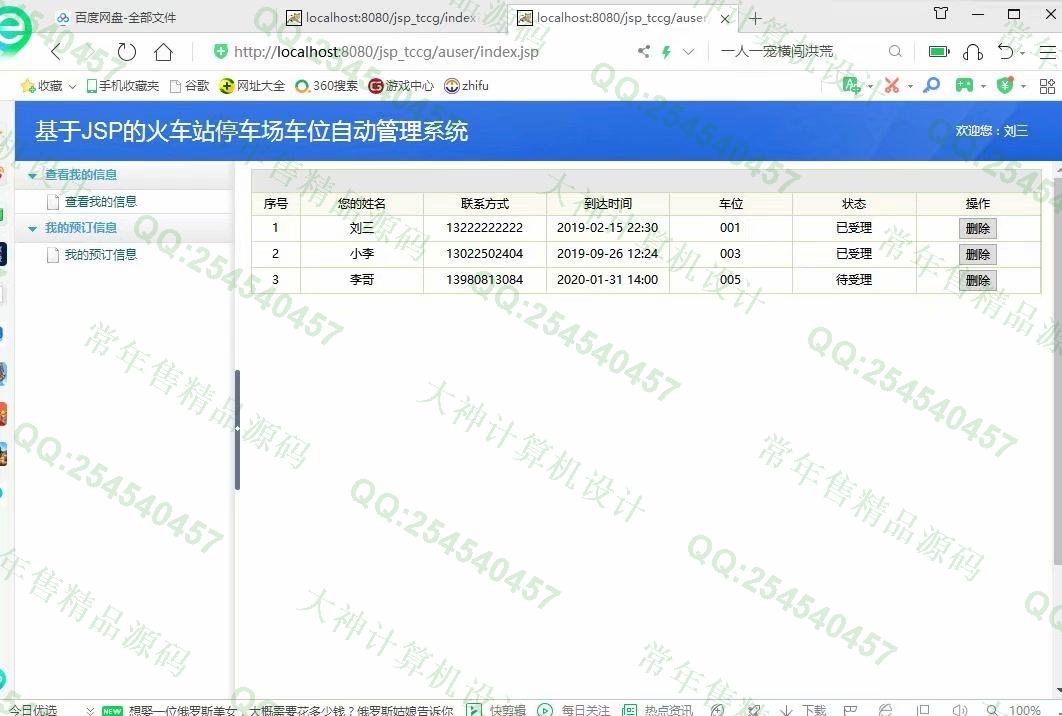Open the 游戏中心 bookmark
Screen dimensions: 1062x716
coord(401,85)
